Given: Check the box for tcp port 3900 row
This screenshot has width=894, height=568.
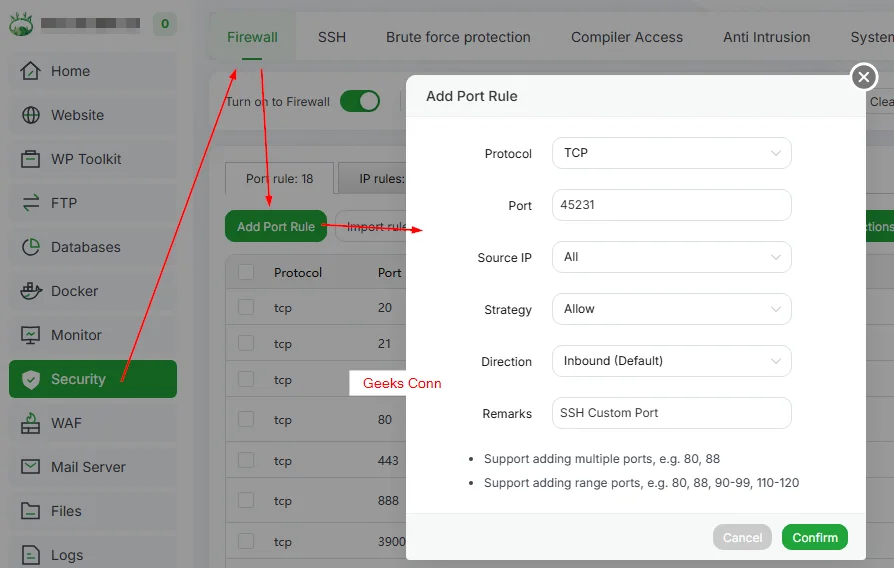Looking at the screenshot, I should click(246, 541).
